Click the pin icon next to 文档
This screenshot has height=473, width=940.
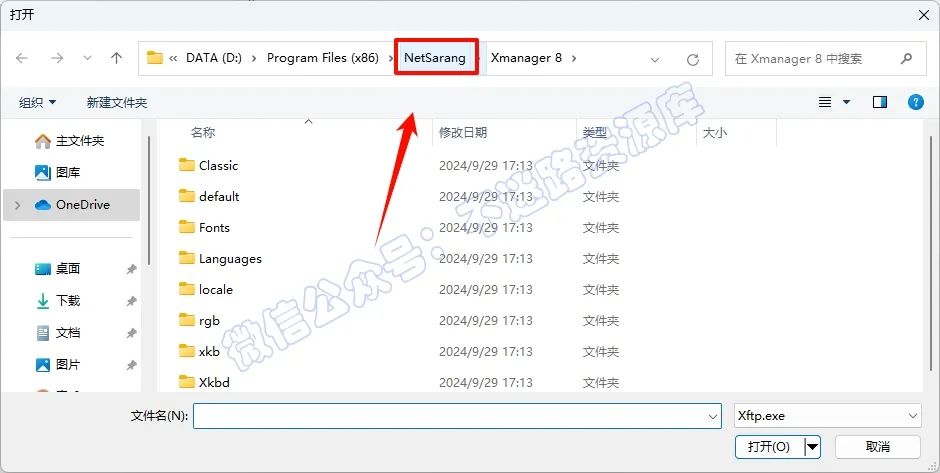[131, 333]
